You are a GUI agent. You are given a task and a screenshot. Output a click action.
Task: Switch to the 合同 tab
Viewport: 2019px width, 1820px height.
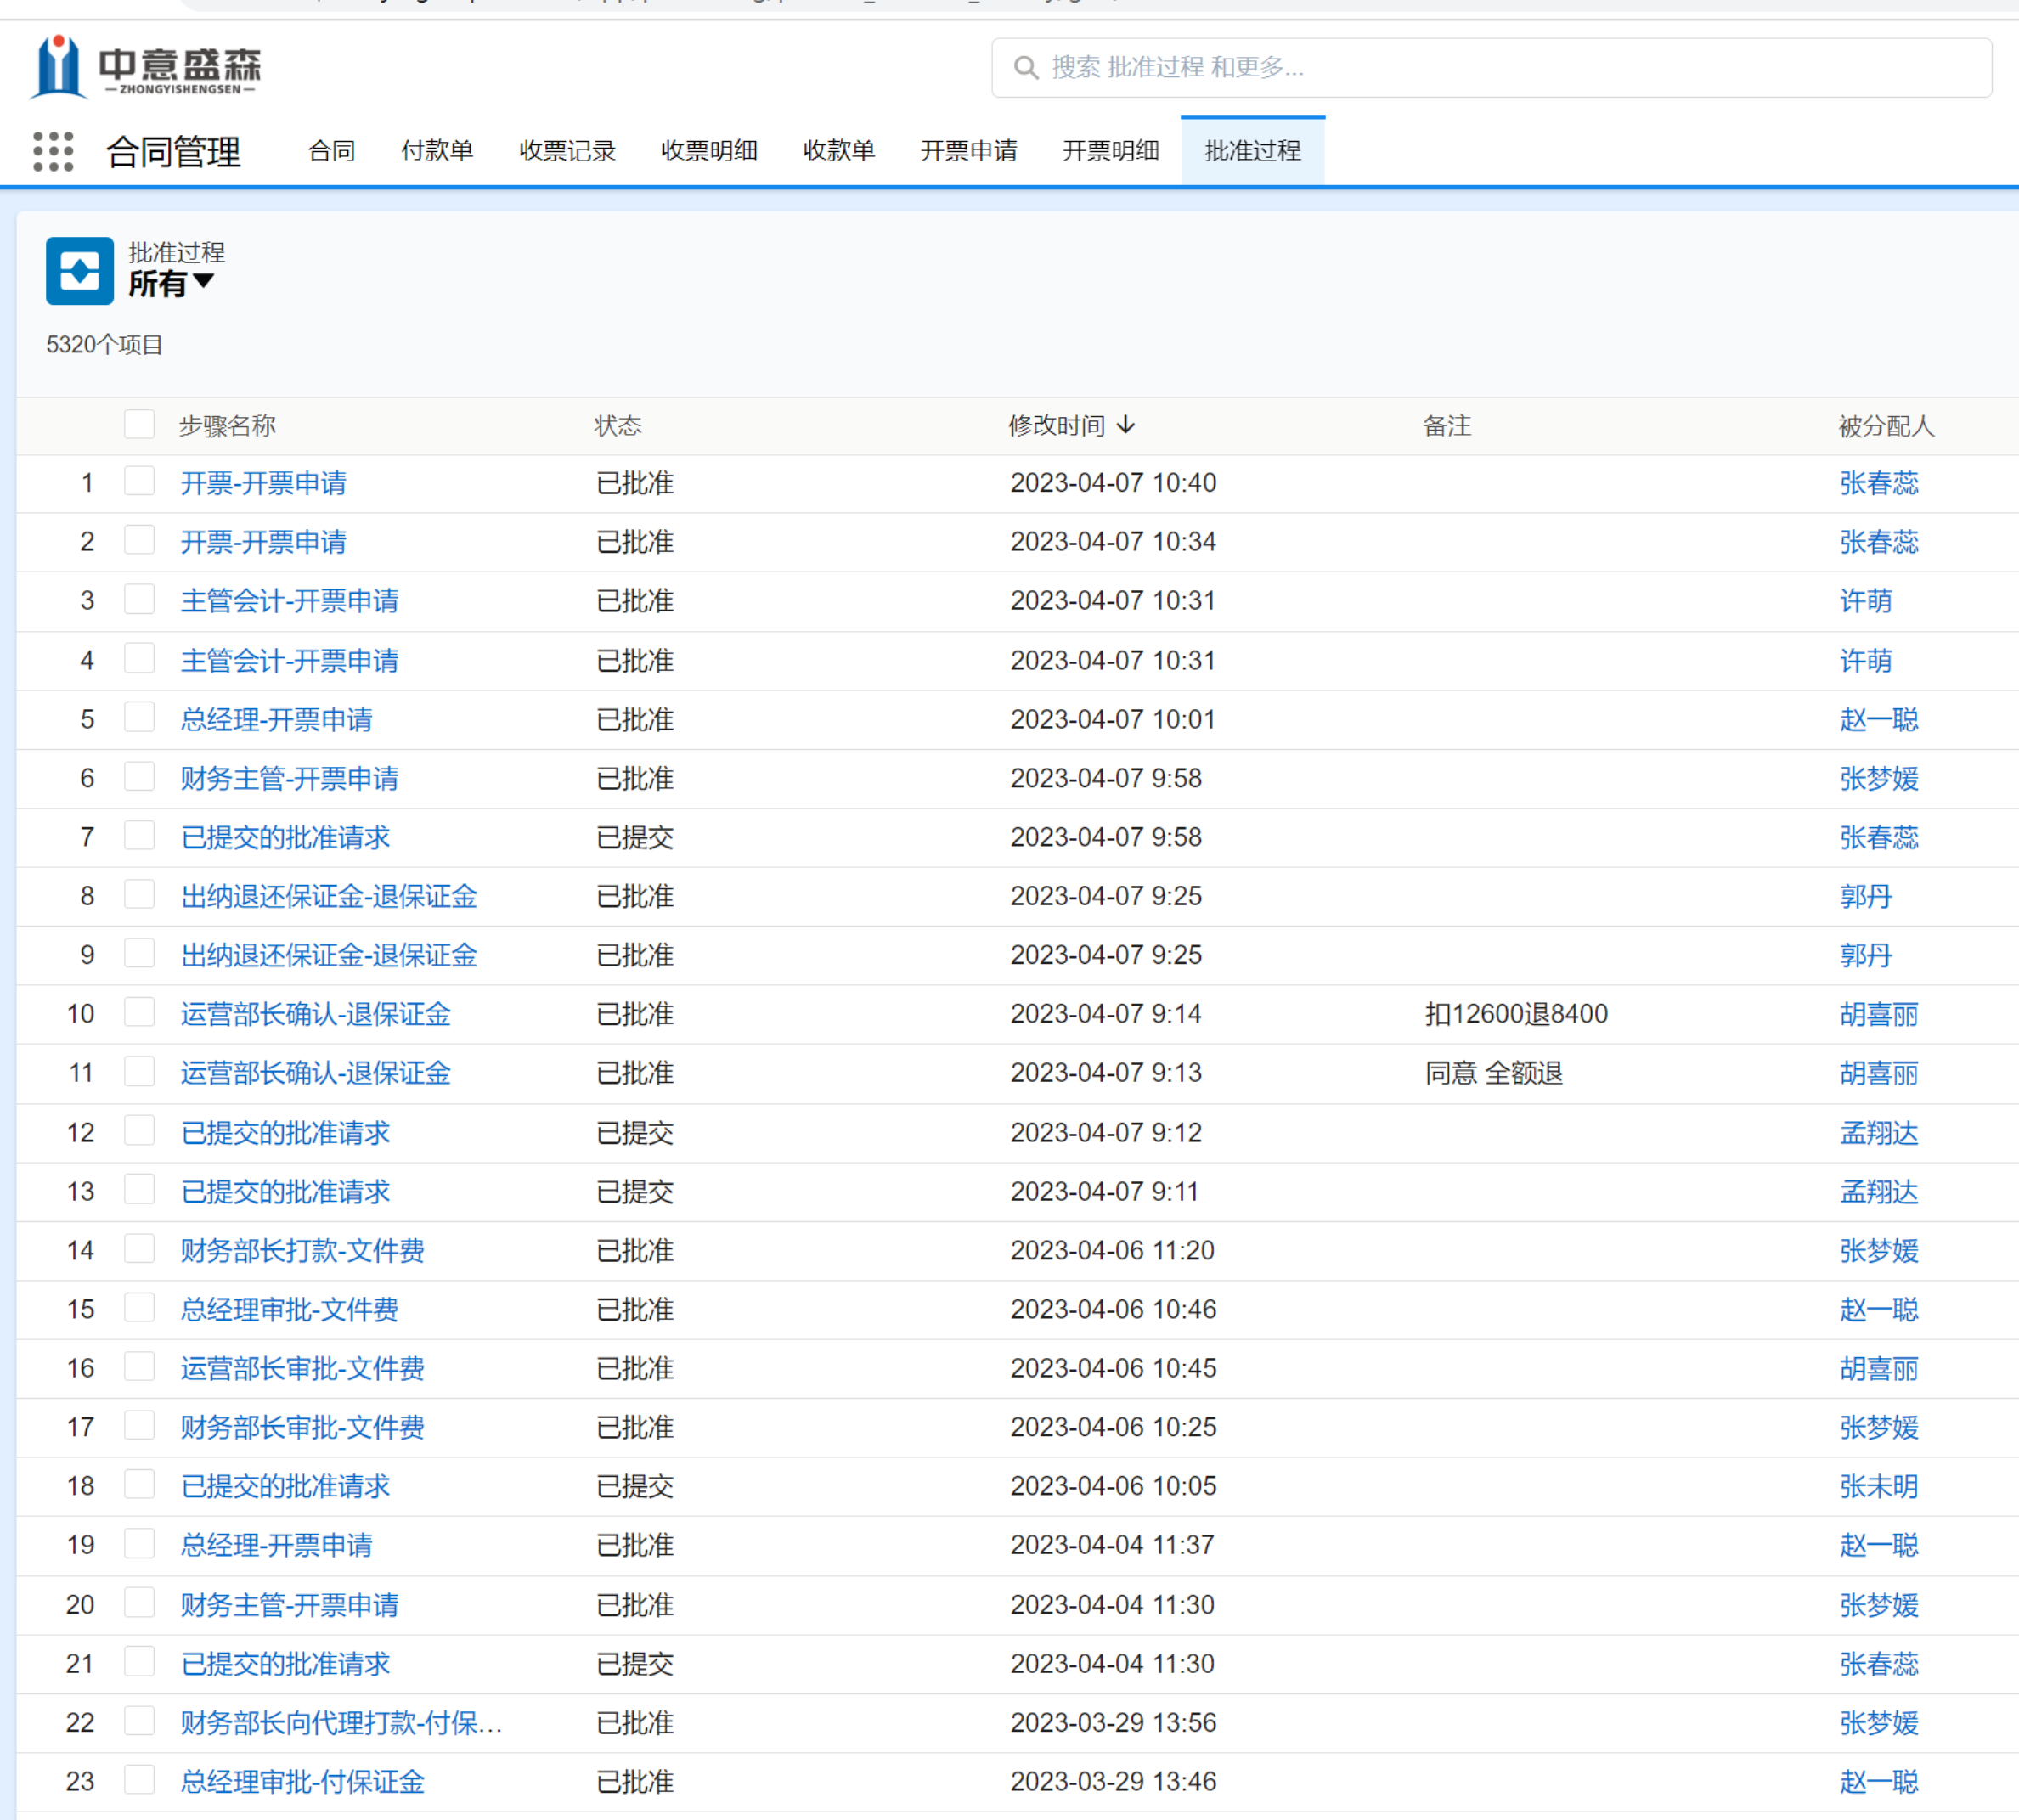pos(331,151)
